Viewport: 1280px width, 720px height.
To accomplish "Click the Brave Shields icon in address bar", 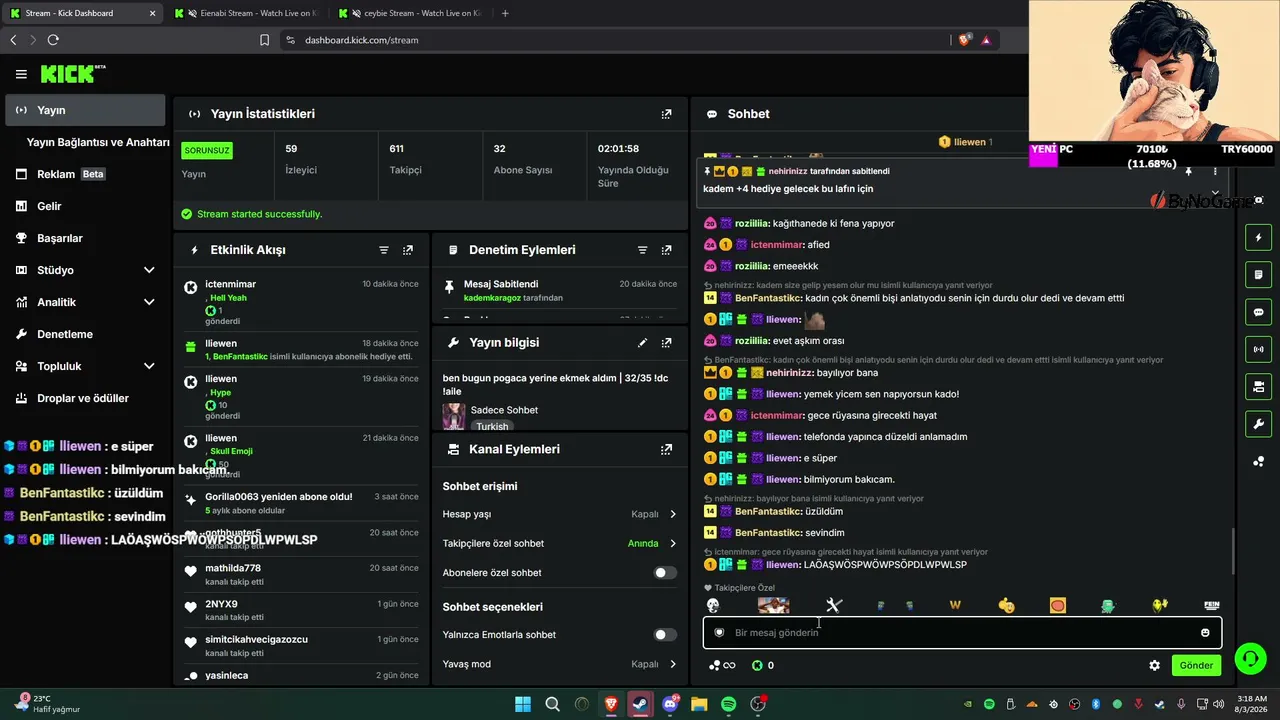I will (964, 40).
